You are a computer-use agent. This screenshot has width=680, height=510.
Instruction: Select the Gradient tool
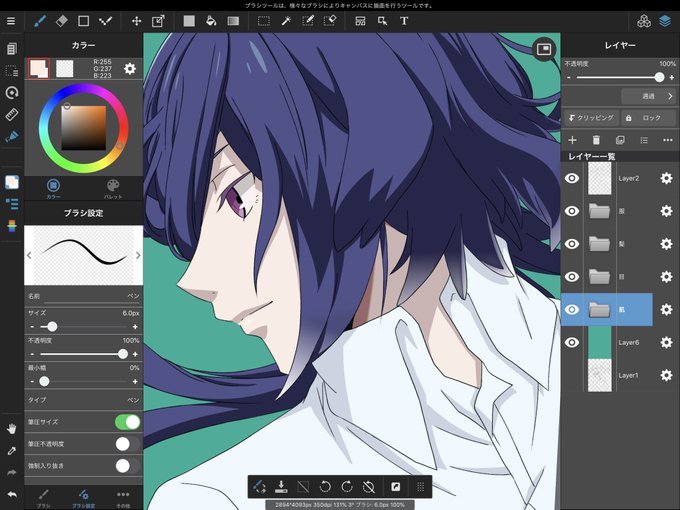click(x=233, y=21)
